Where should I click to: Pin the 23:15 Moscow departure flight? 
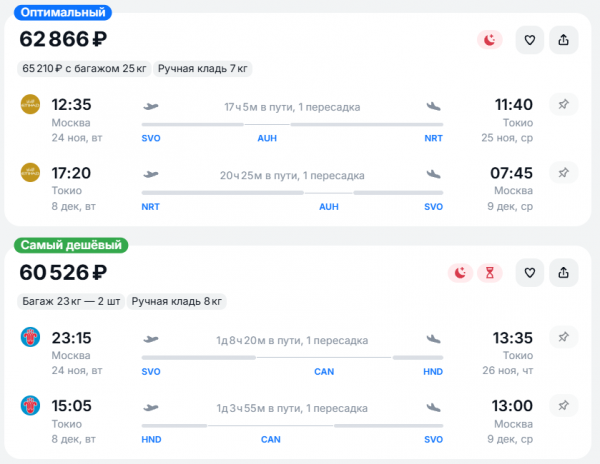[563, 337]
